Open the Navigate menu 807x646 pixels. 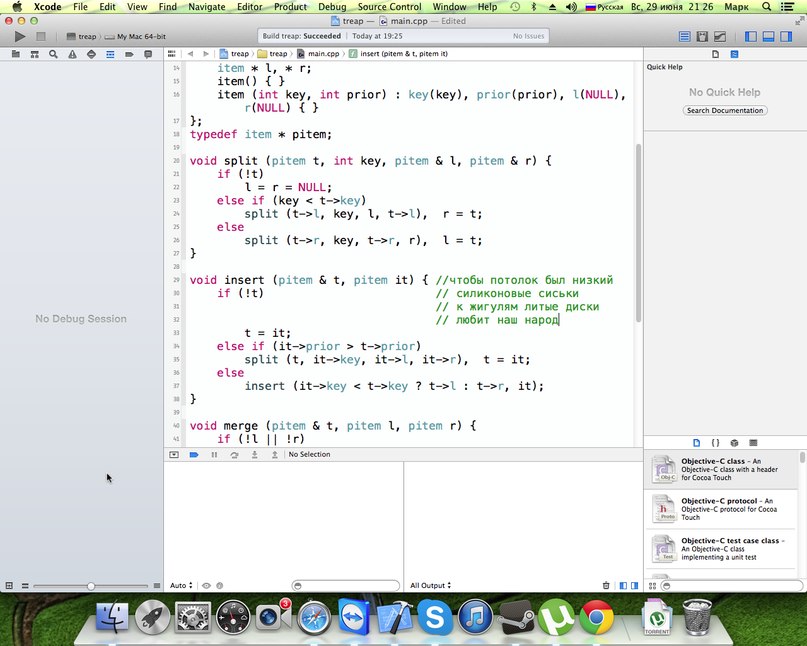(207, 7)
